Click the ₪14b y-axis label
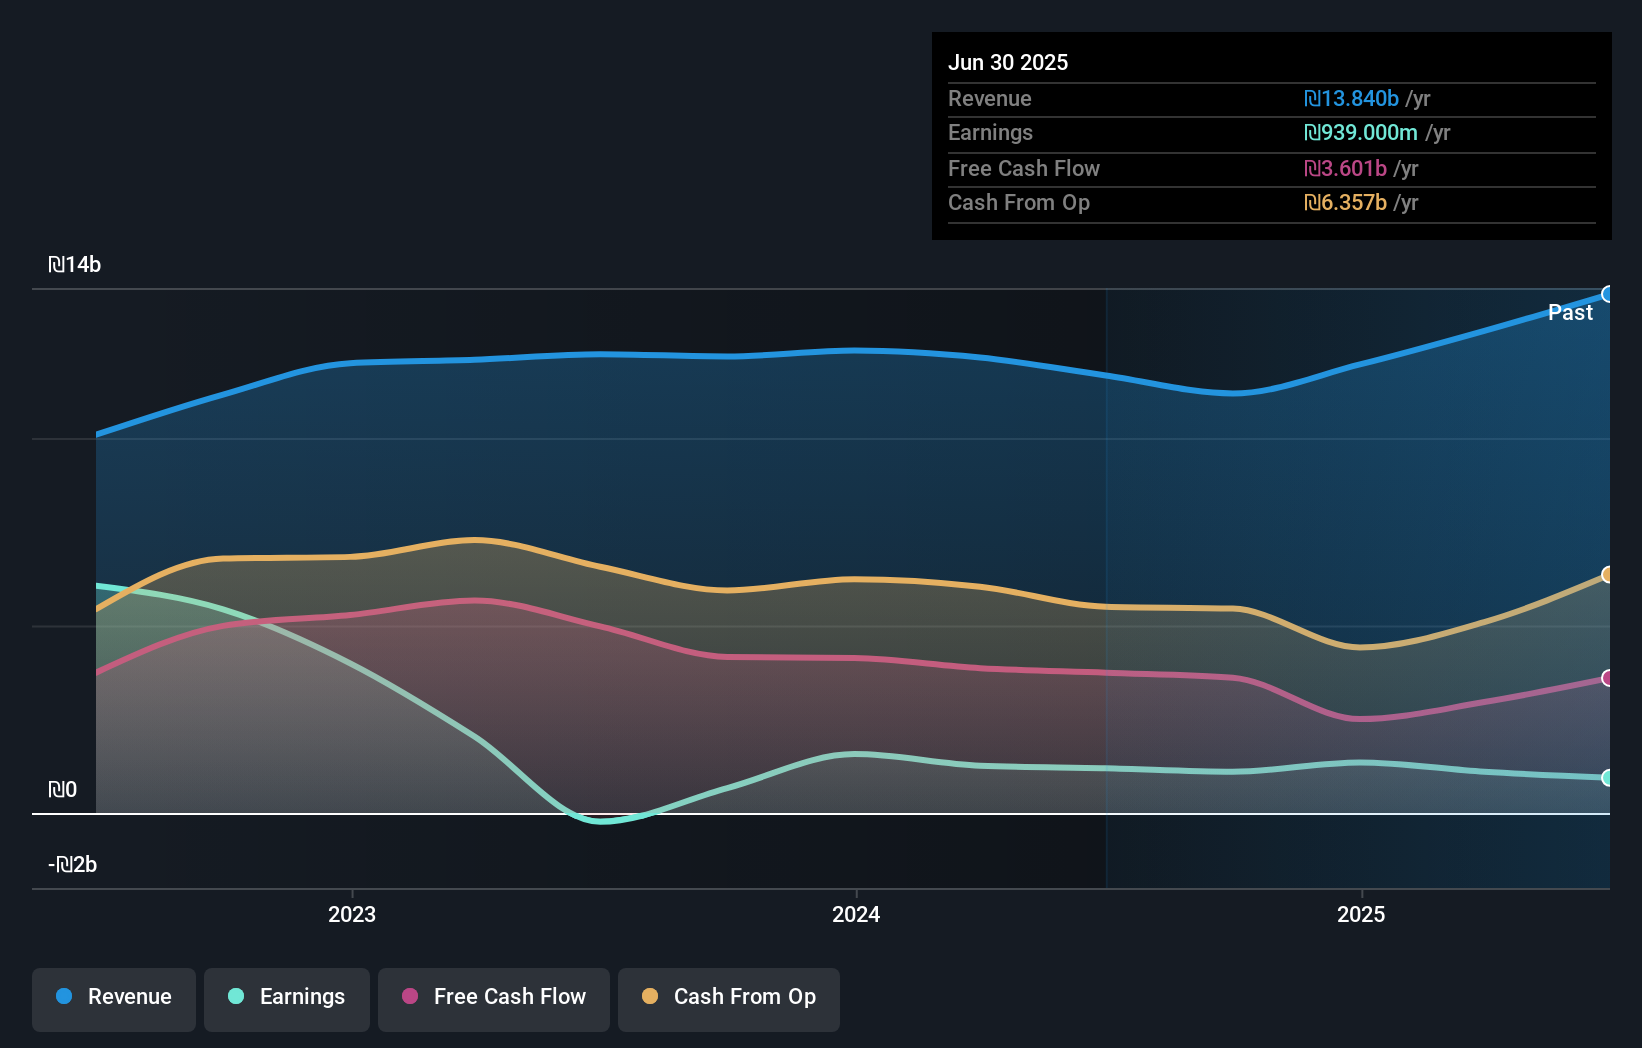Image resolution: width=1642 pixels, height=1048 pixels. point(75,265)
